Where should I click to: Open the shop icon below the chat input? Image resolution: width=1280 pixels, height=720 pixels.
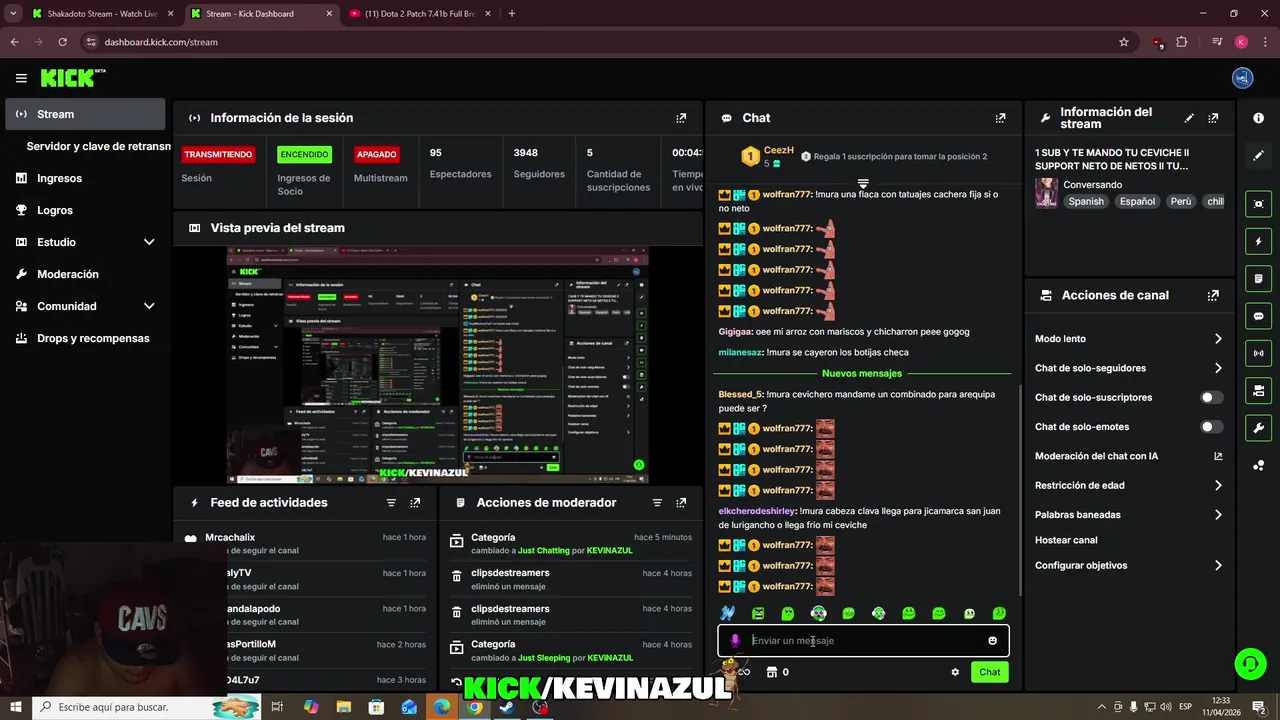(x=771, y=672)
